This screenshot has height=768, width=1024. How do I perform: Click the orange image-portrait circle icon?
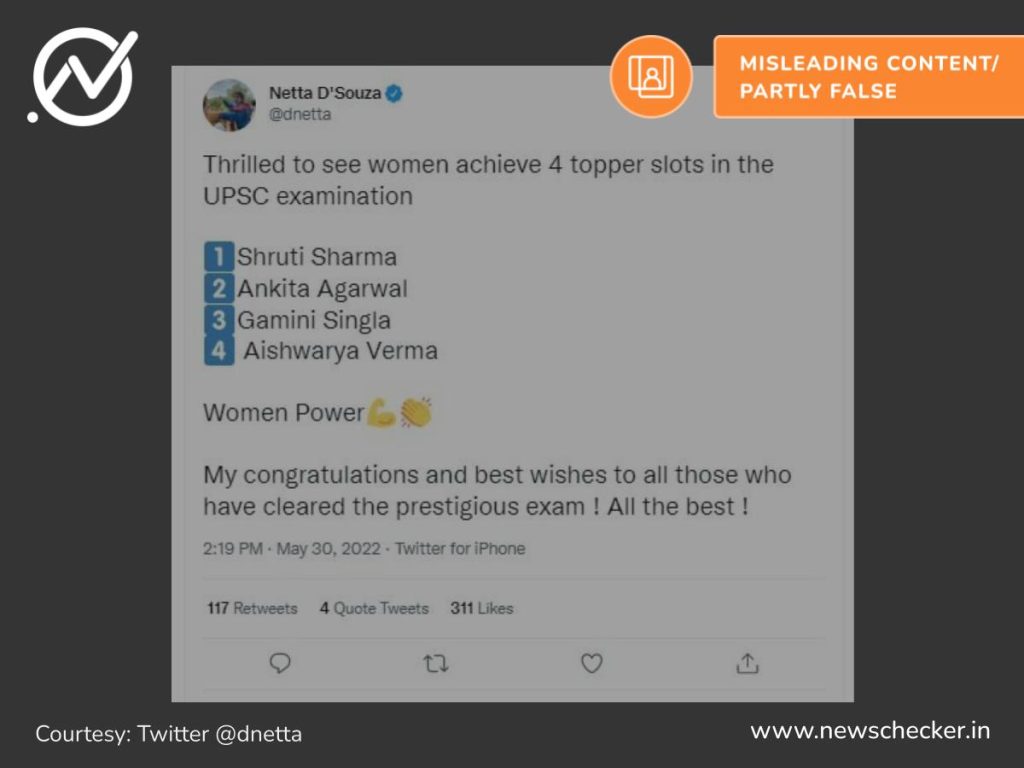click(651, 76)
